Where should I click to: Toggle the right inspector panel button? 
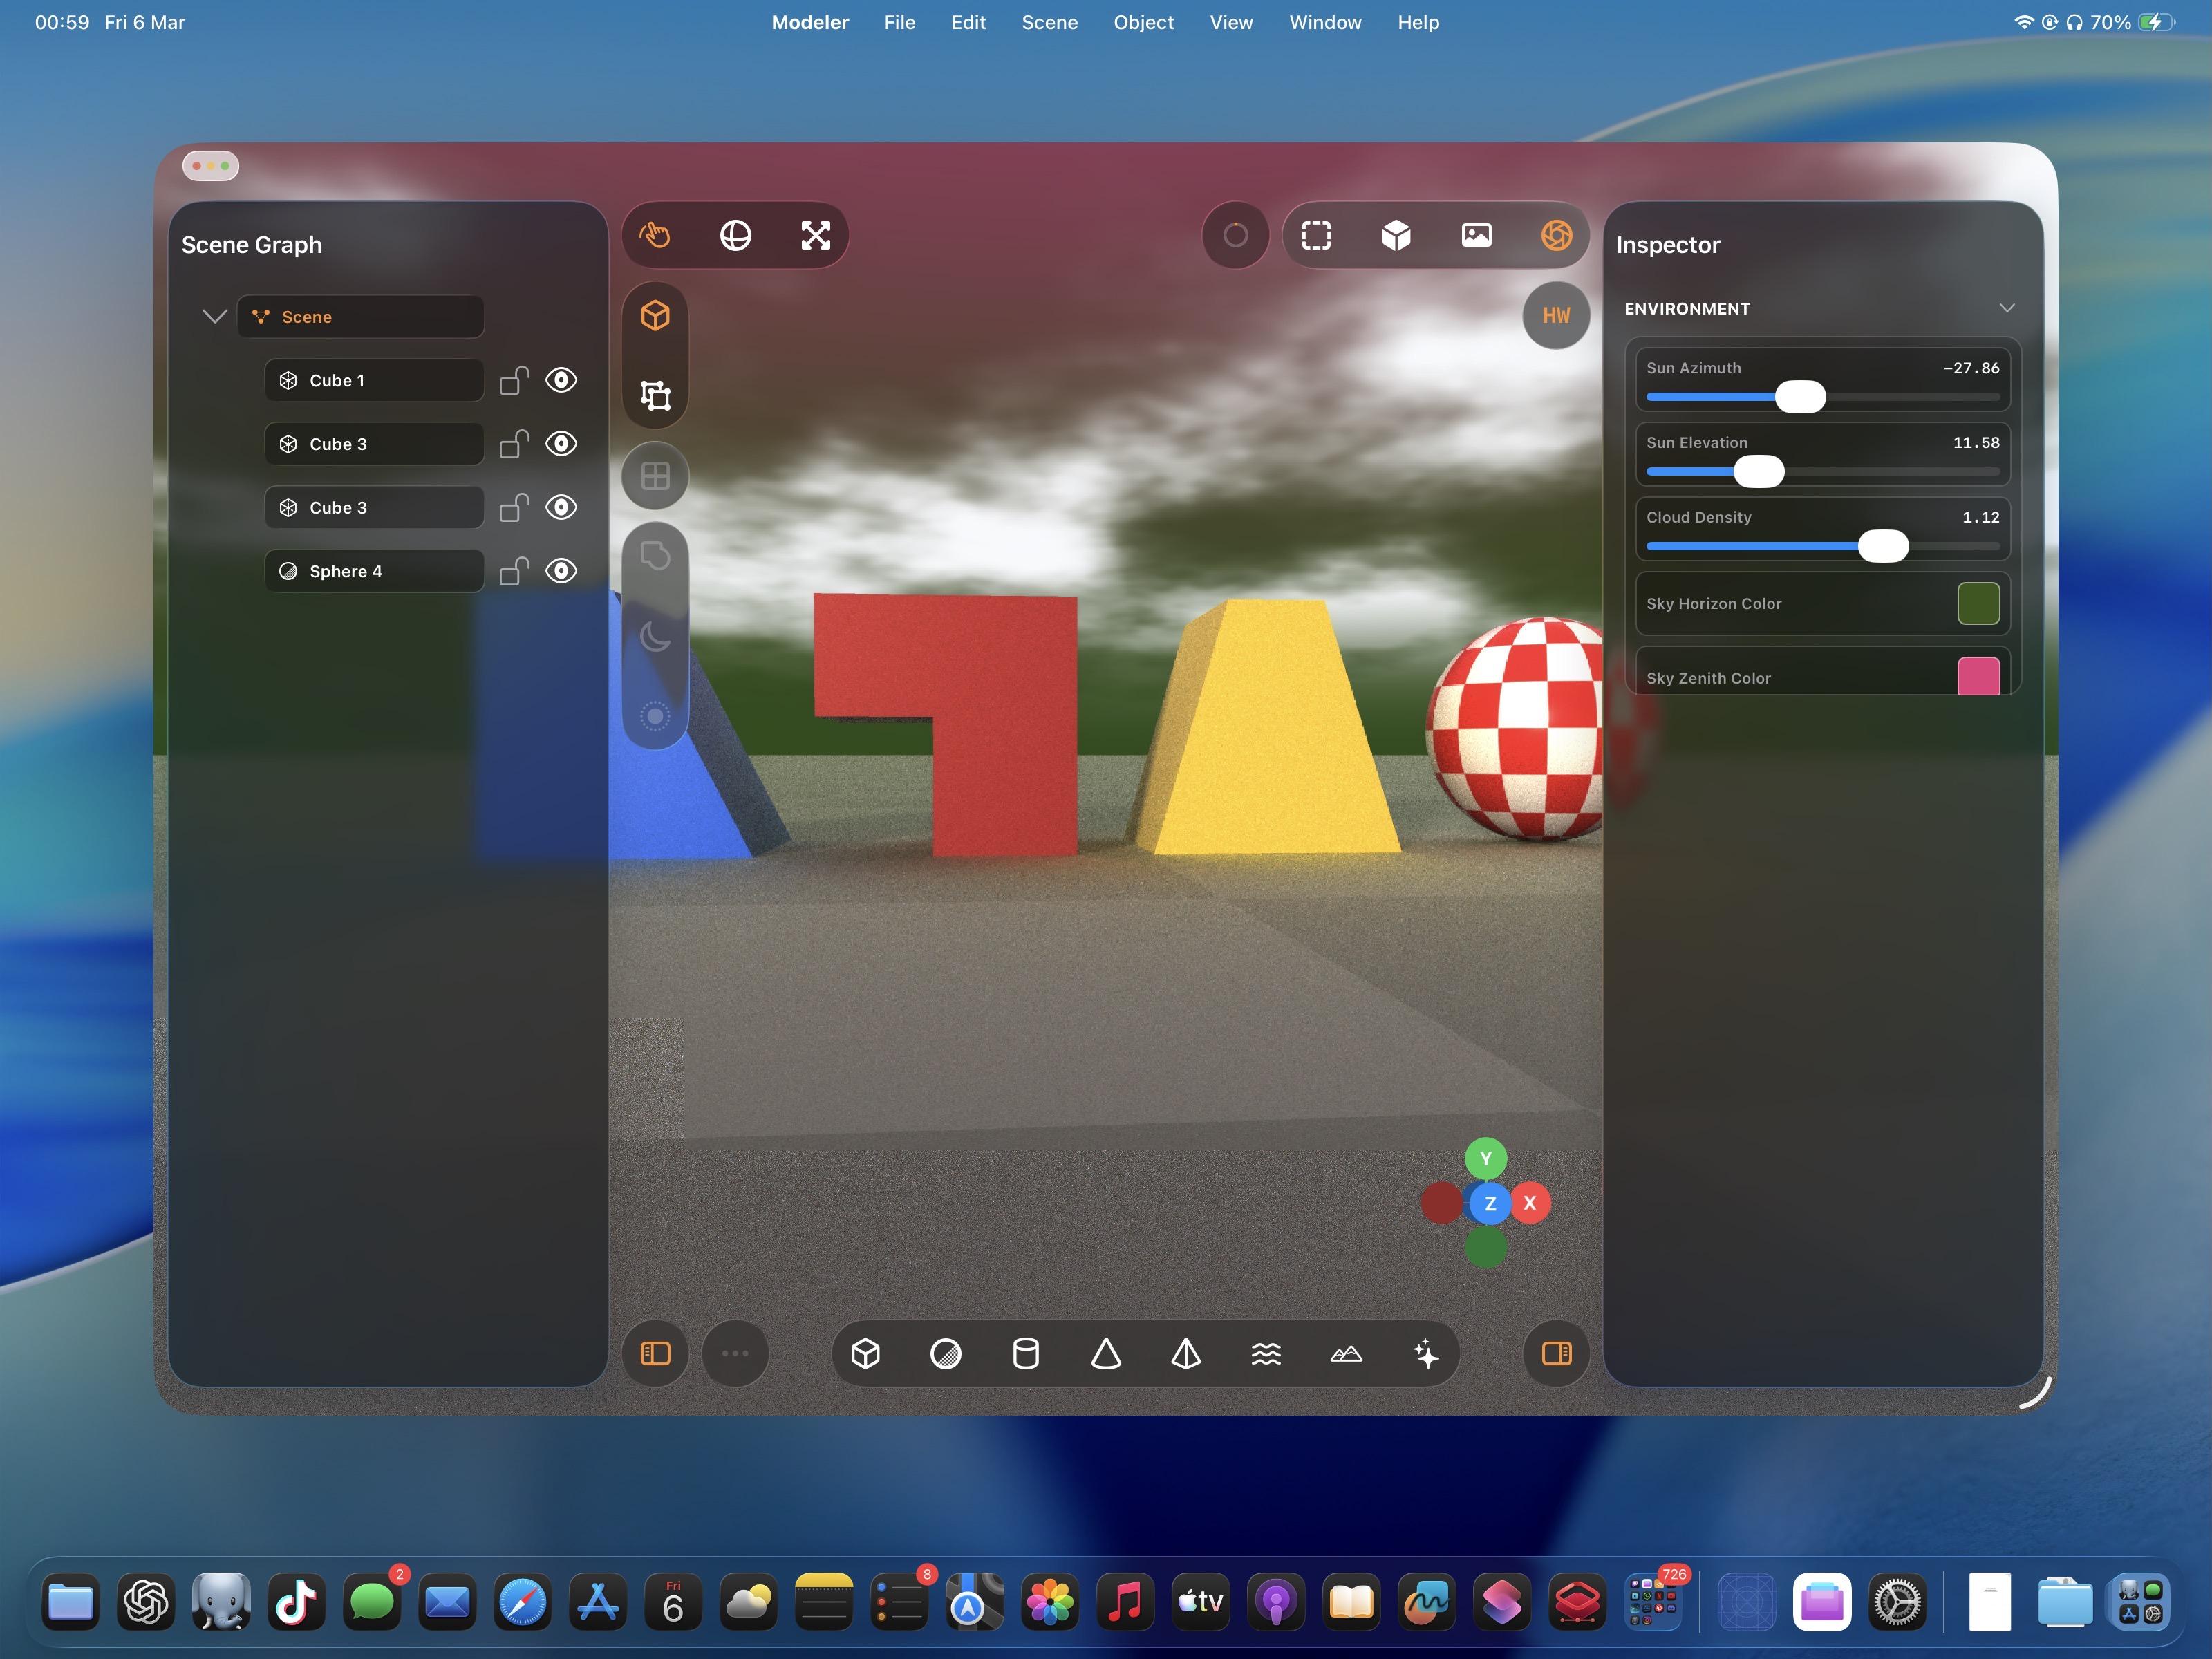coord(1557,1354)
